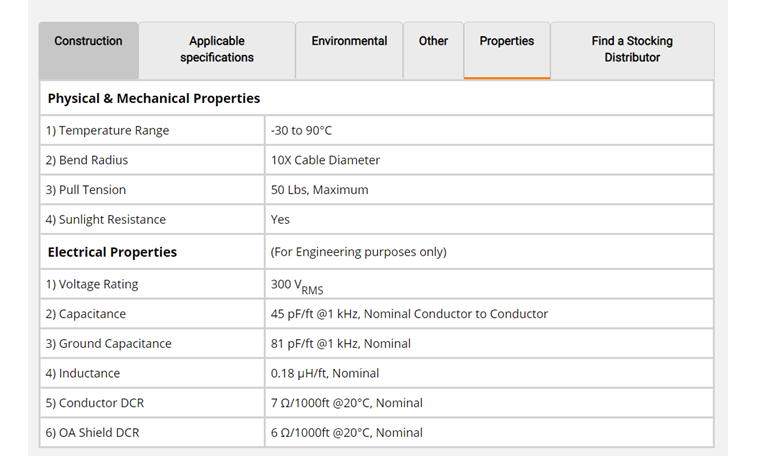Click the Properties tab
Viewport: 757px width, 456px height.
(x=507, y=42)
